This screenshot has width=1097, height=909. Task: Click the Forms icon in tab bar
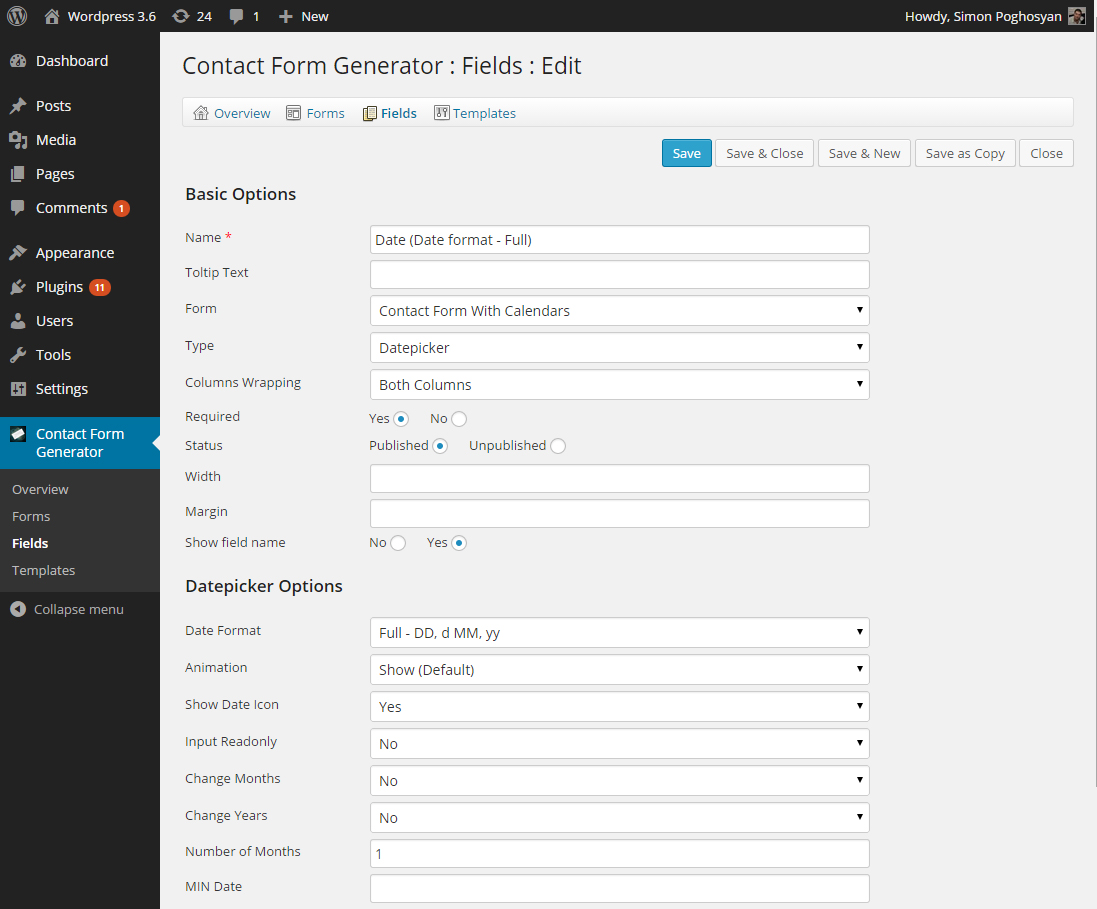293,113
